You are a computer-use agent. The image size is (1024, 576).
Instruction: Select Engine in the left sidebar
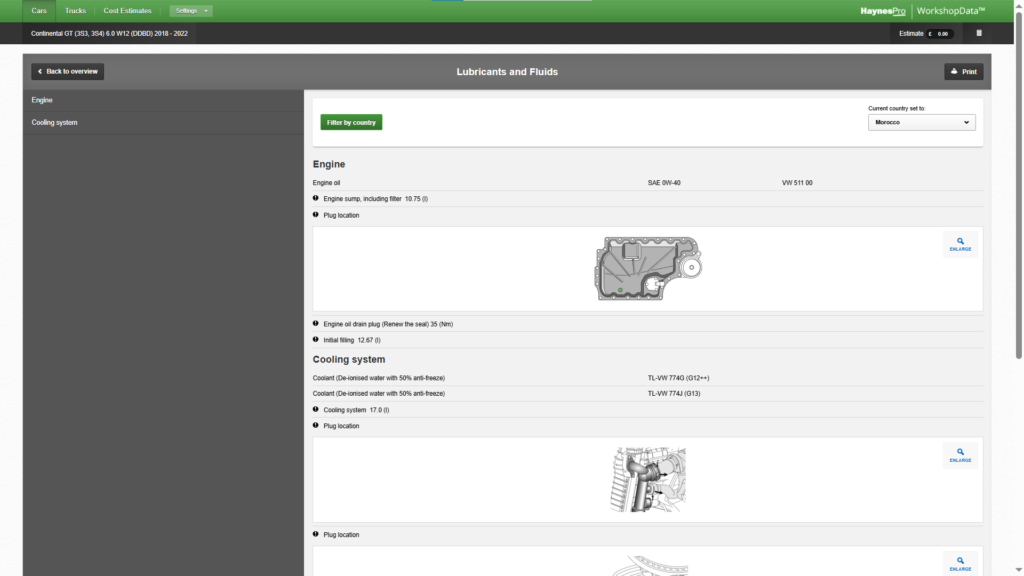point(163,100)
